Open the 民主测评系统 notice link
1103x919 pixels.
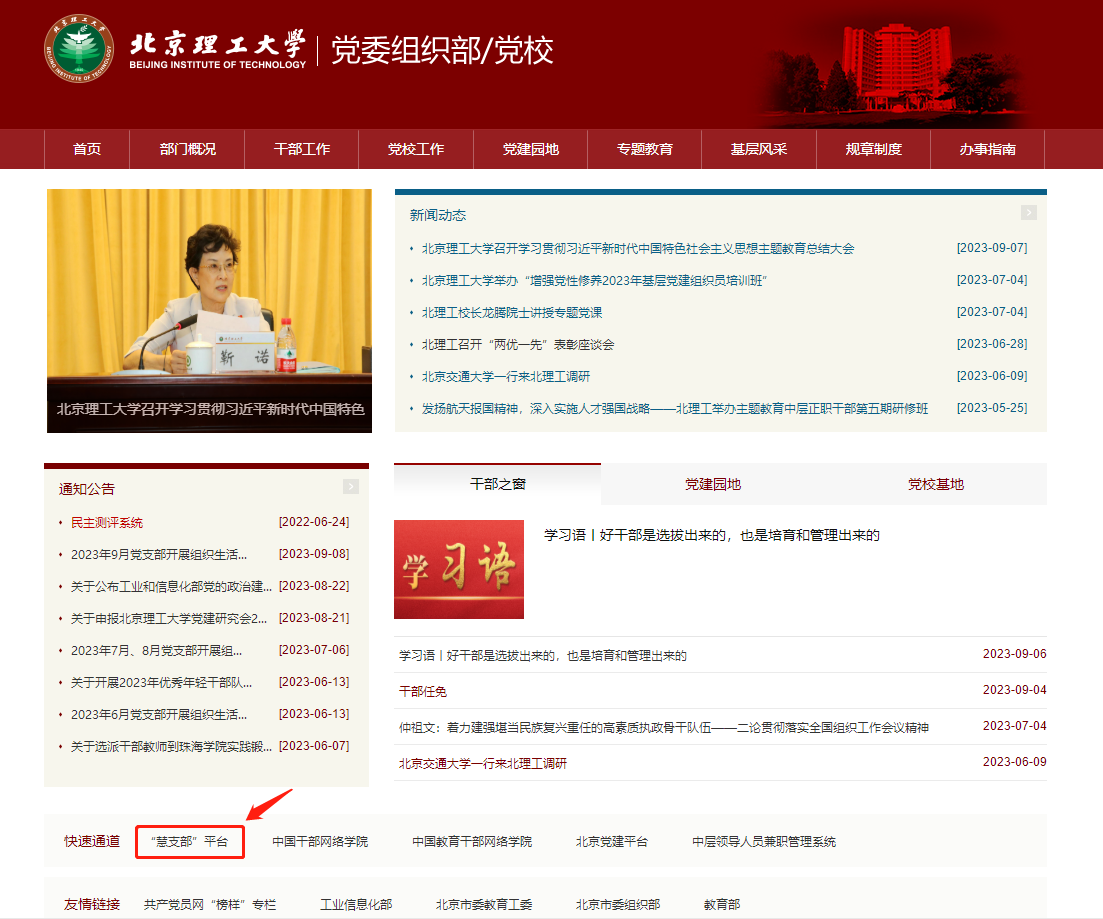pos(107,523)
